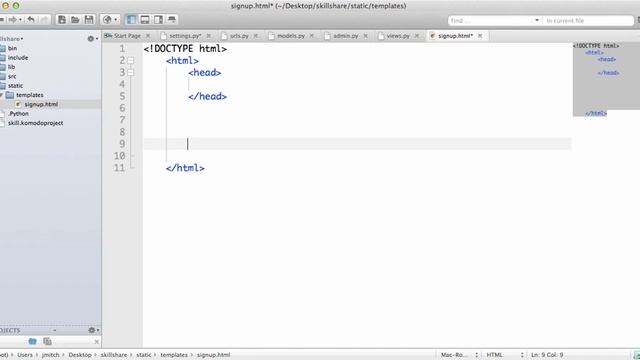Screen dimensions: 640x360
Task: Click the <!DOCTYPE html> text on line 1
Action: click(x=185, y=49)
